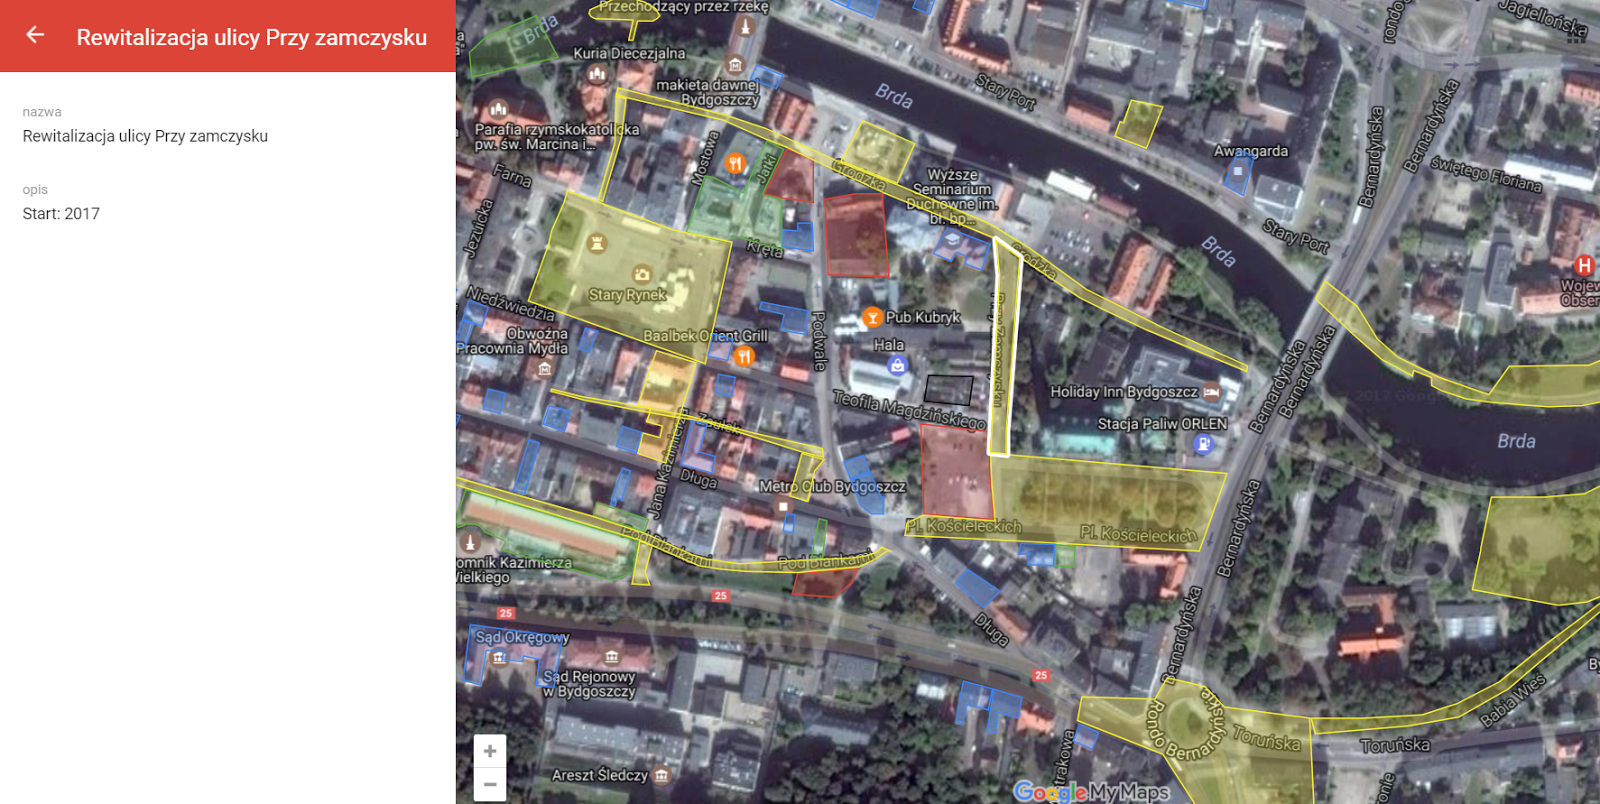Select the Holiday Inn Bydgoszcz hotel icon
The image size is (1600, 804).
(1211, 392)
